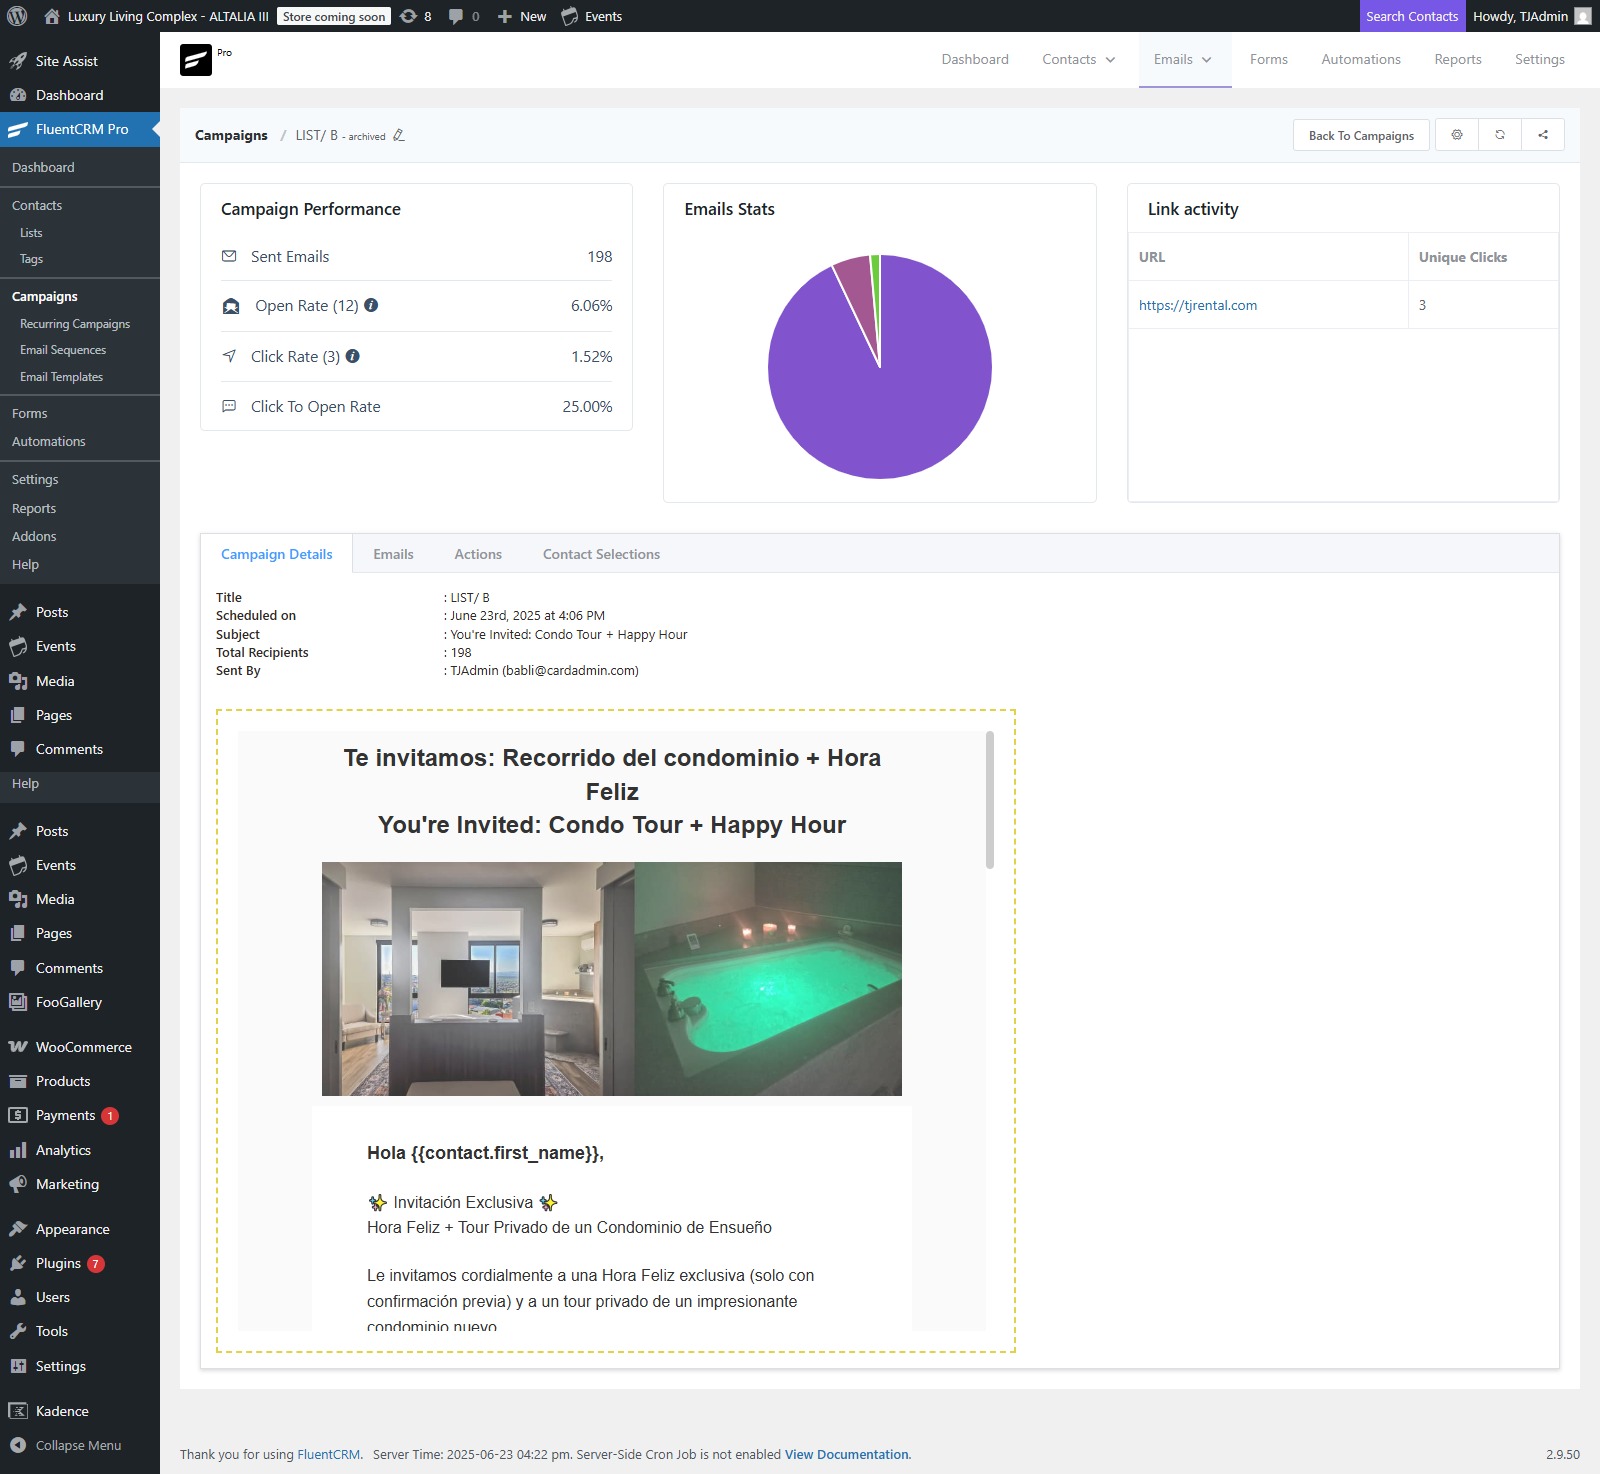
Task: Open Dashboard in the FluentCRM top nav
Action: [x=975, y=59]
